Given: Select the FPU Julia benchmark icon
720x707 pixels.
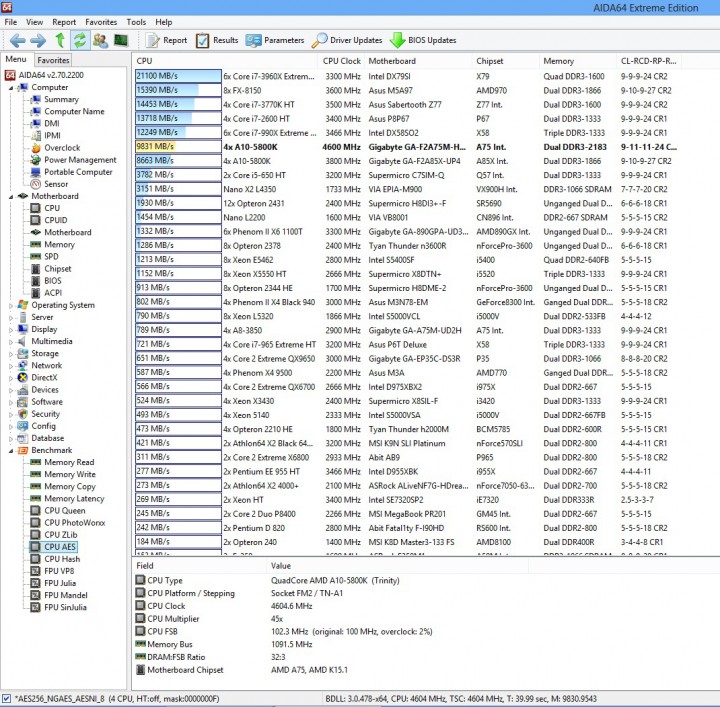Looking at the screenshot, I should (x=36, y=584).
